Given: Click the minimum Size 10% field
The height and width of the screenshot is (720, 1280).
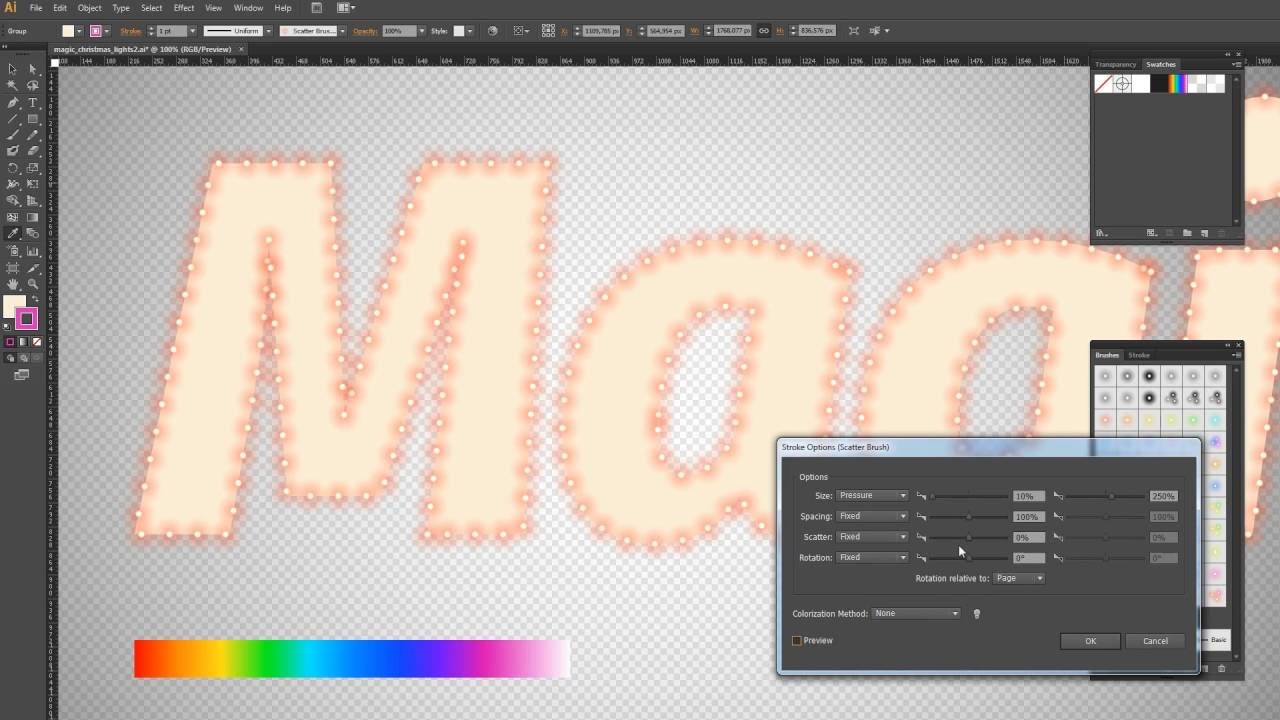Looking at the screenshot, I should [1028, 496].
